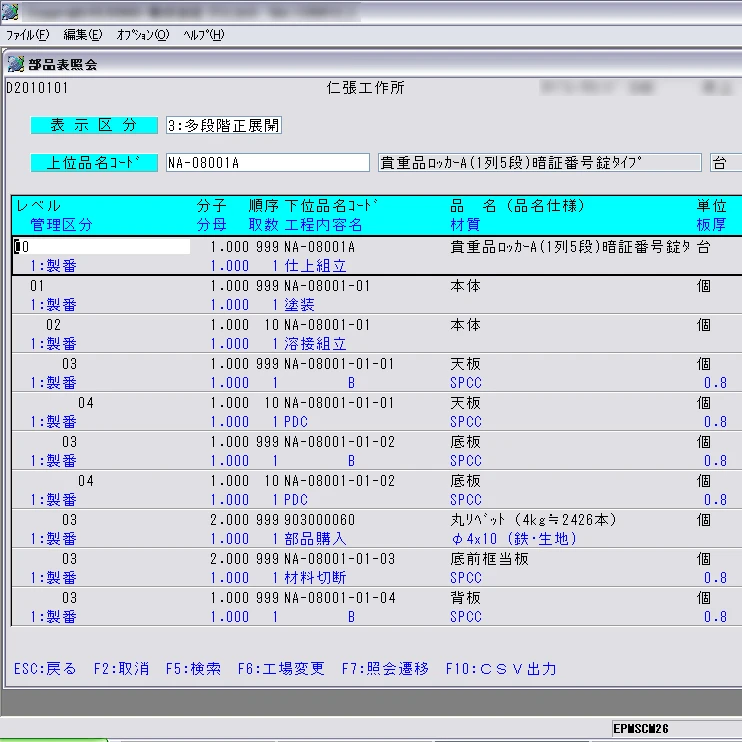742x742 pixels.
Task: Click the 部品表照会 window icon
Action: [15, 64]
